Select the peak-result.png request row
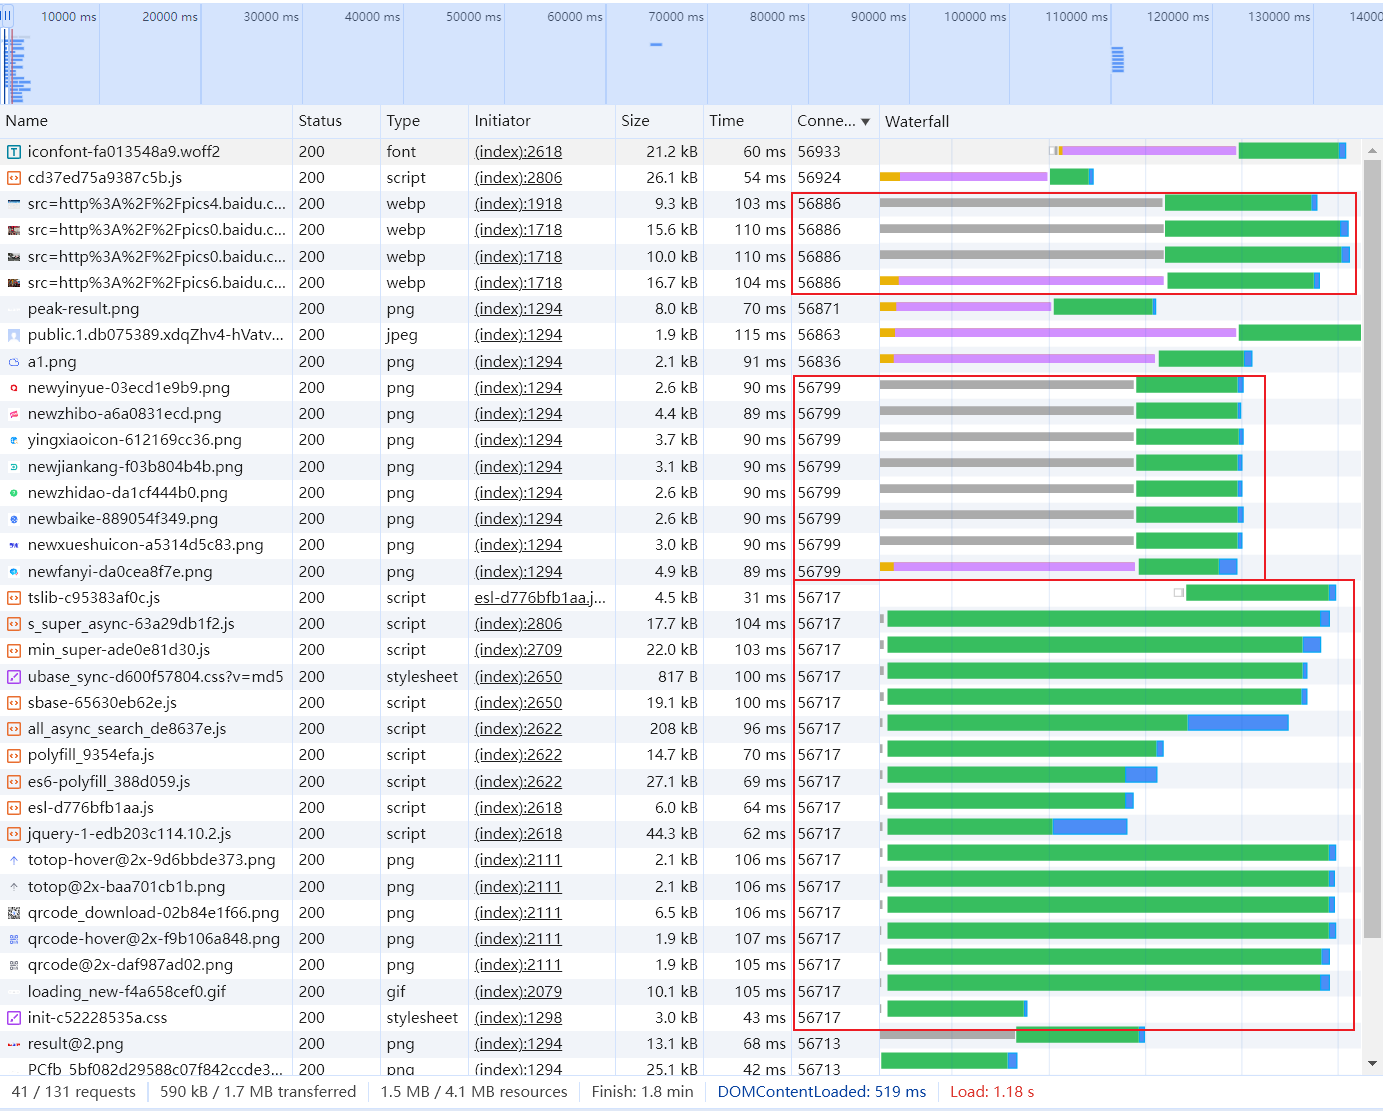The image size is (1383, 1111). (x=680, y=309)
